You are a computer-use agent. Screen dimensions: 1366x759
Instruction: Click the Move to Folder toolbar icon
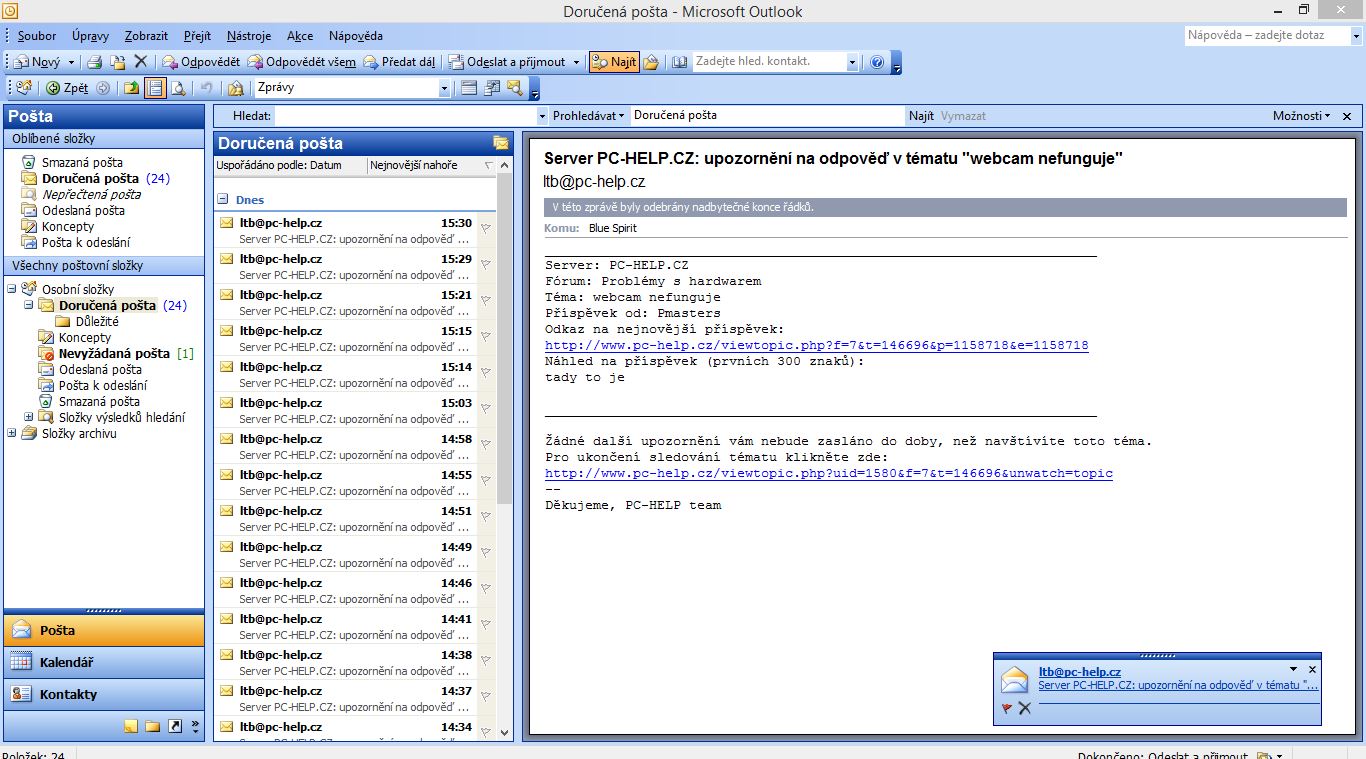[118, 62]
